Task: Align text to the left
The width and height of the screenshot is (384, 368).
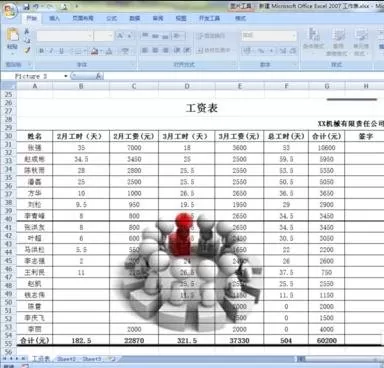Action: coord(145,50)
